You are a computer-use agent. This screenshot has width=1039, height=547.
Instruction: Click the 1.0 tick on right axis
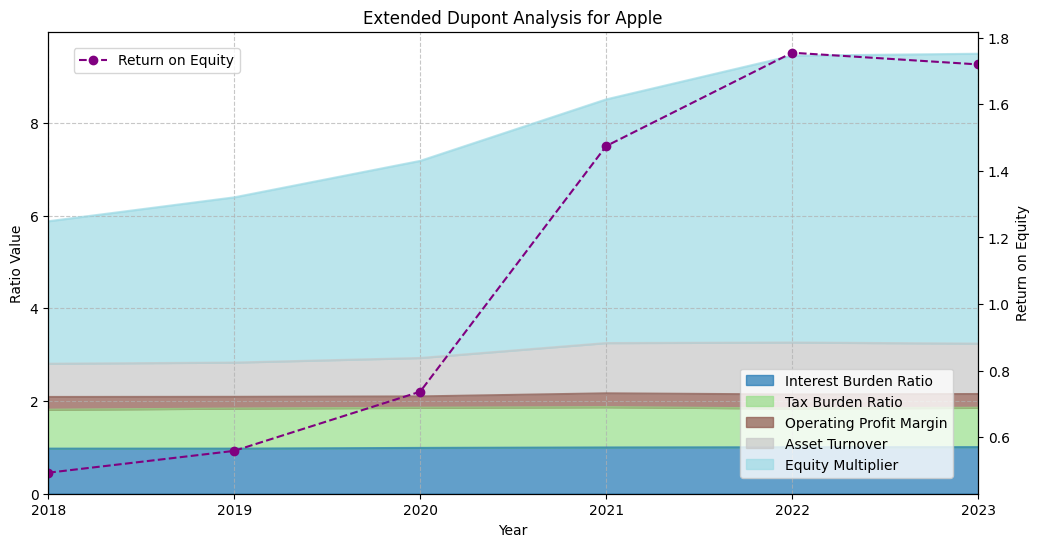996,305
